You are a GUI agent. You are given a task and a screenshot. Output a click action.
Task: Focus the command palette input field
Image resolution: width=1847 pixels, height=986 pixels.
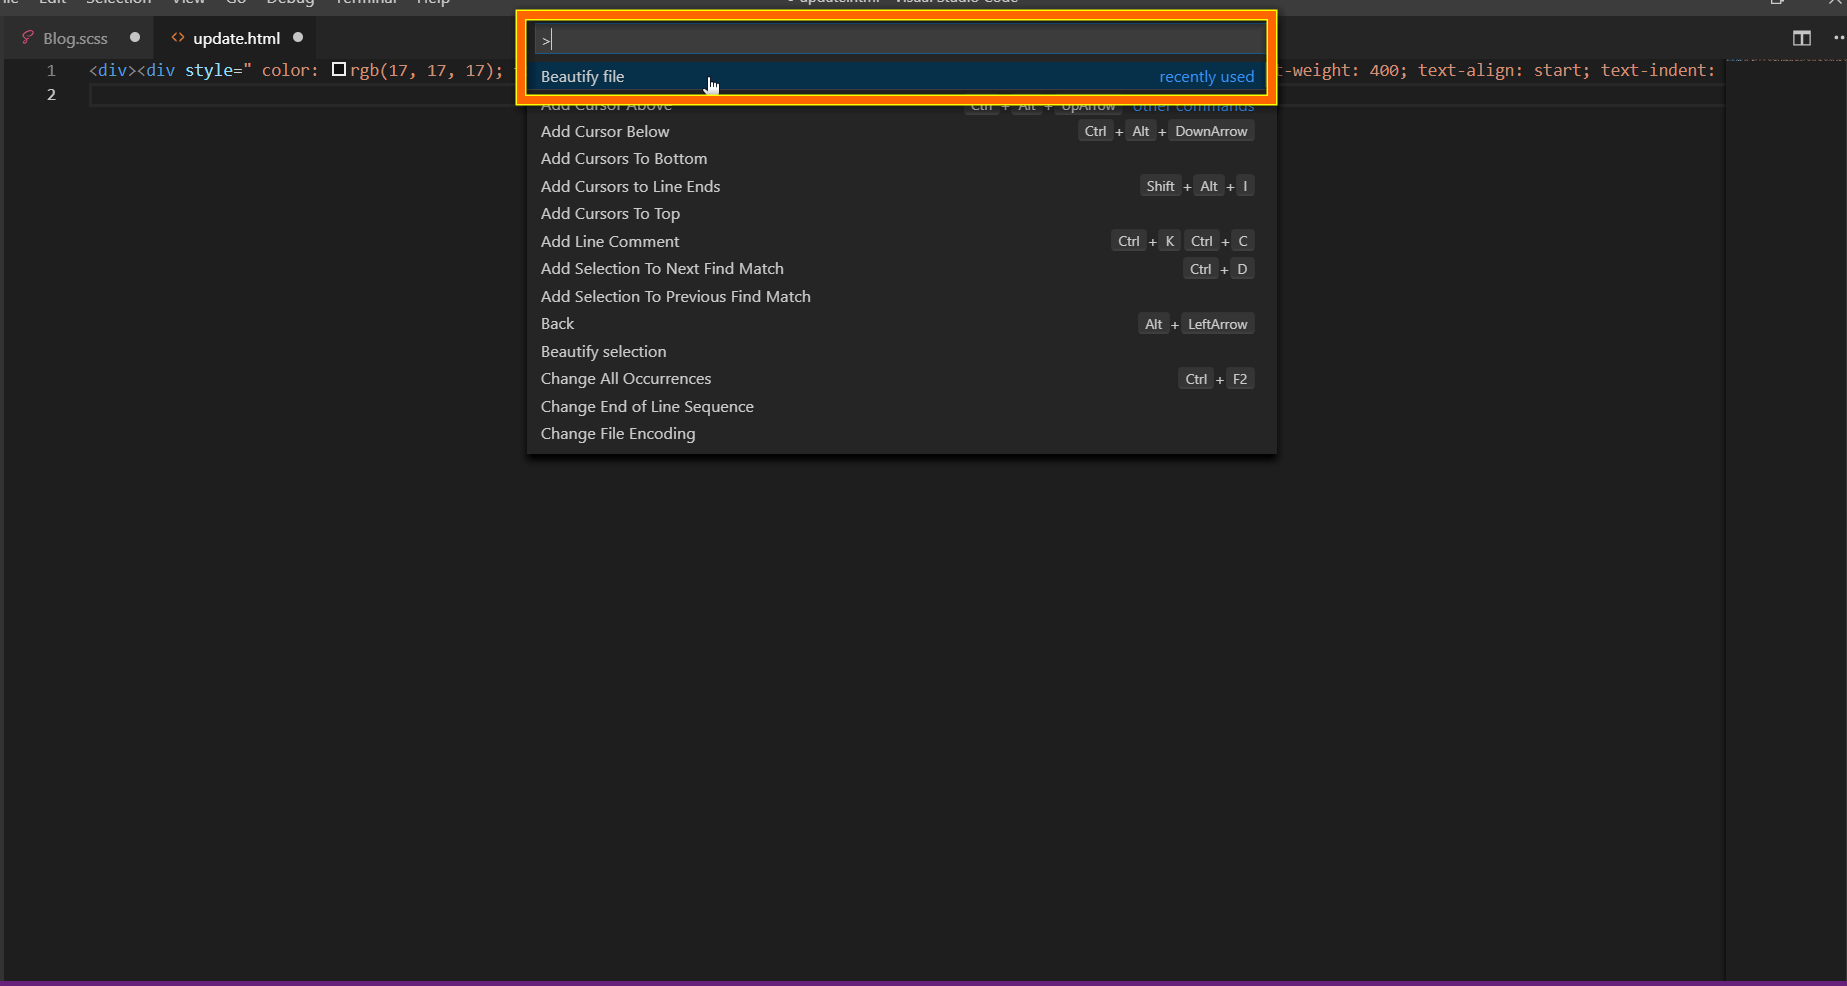coord(900,39)
